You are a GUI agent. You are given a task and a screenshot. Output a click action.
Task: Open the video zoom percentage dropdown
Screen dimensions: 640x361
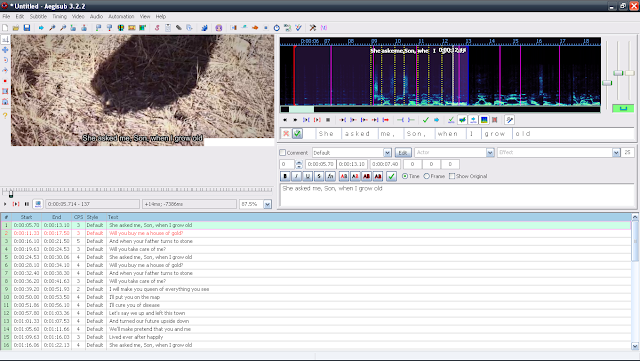267,204
